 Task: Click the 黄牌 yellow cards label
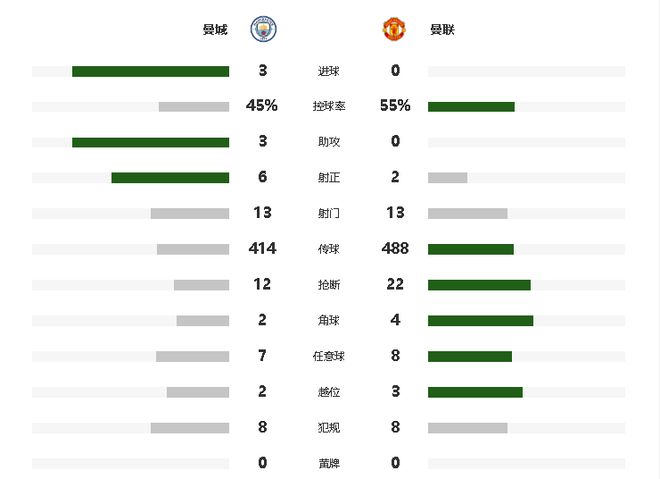pyautogui.click(x=328, y=463)
